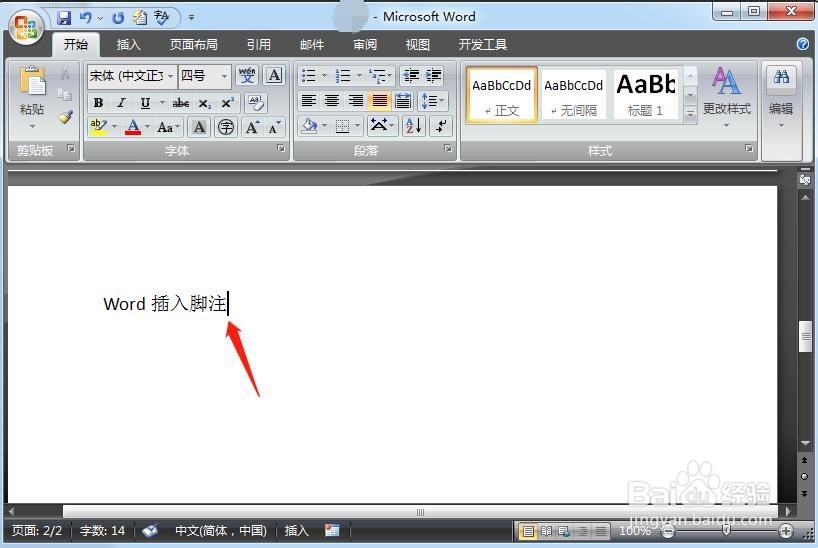Apply the 正文 style
Viewport: 818px width, 548px height.
pyautogui.click(x=501, y=94)
